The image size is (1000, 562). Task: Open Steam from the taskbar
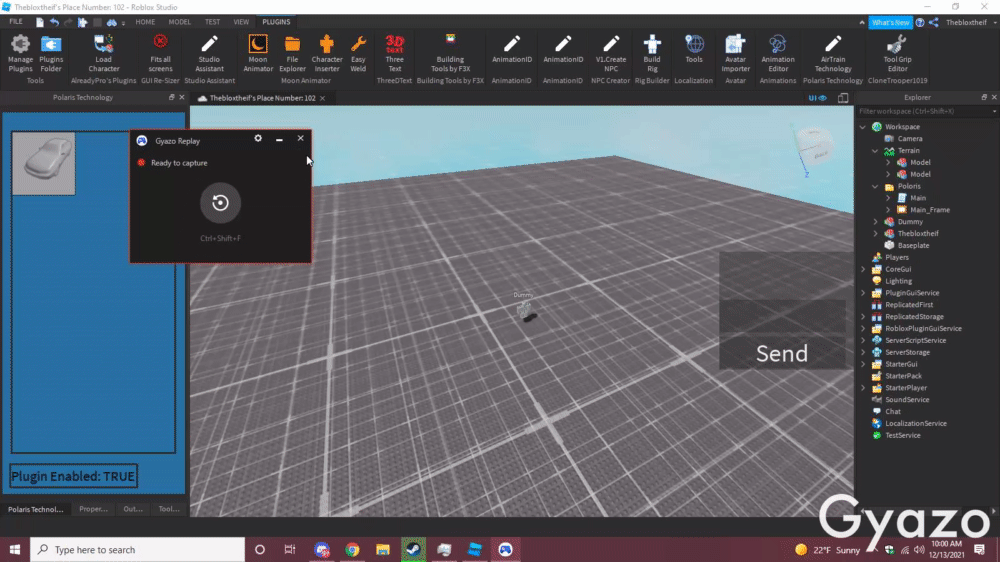point(413,549)
